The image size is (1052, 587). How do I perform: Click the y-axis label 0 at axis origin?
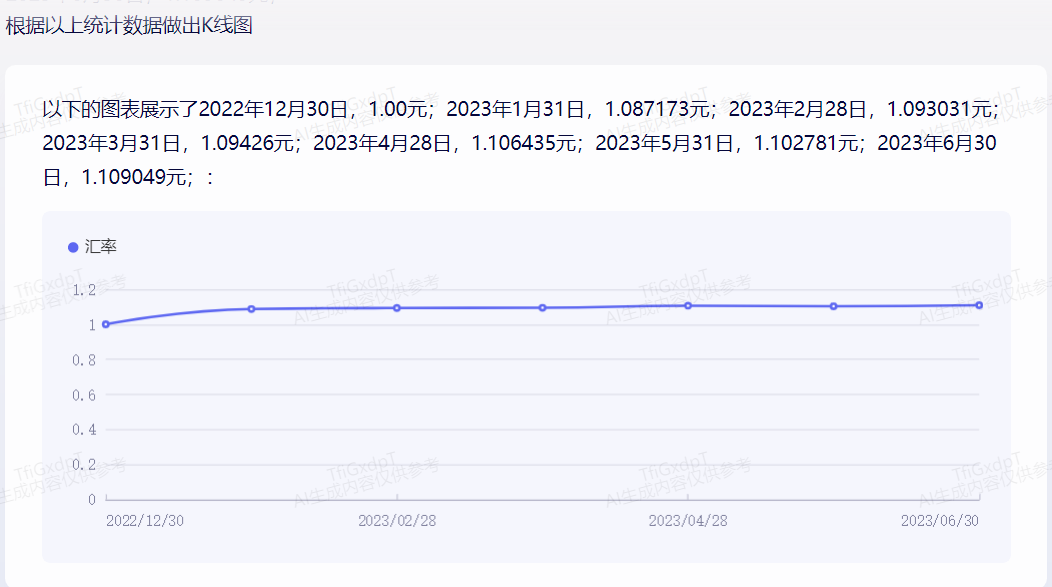(92, 499)
